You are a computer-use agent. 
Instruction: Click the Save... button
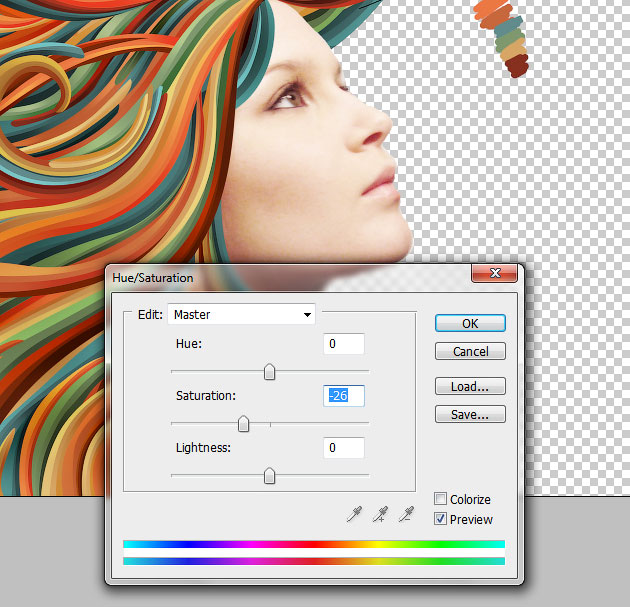(470, 414)
